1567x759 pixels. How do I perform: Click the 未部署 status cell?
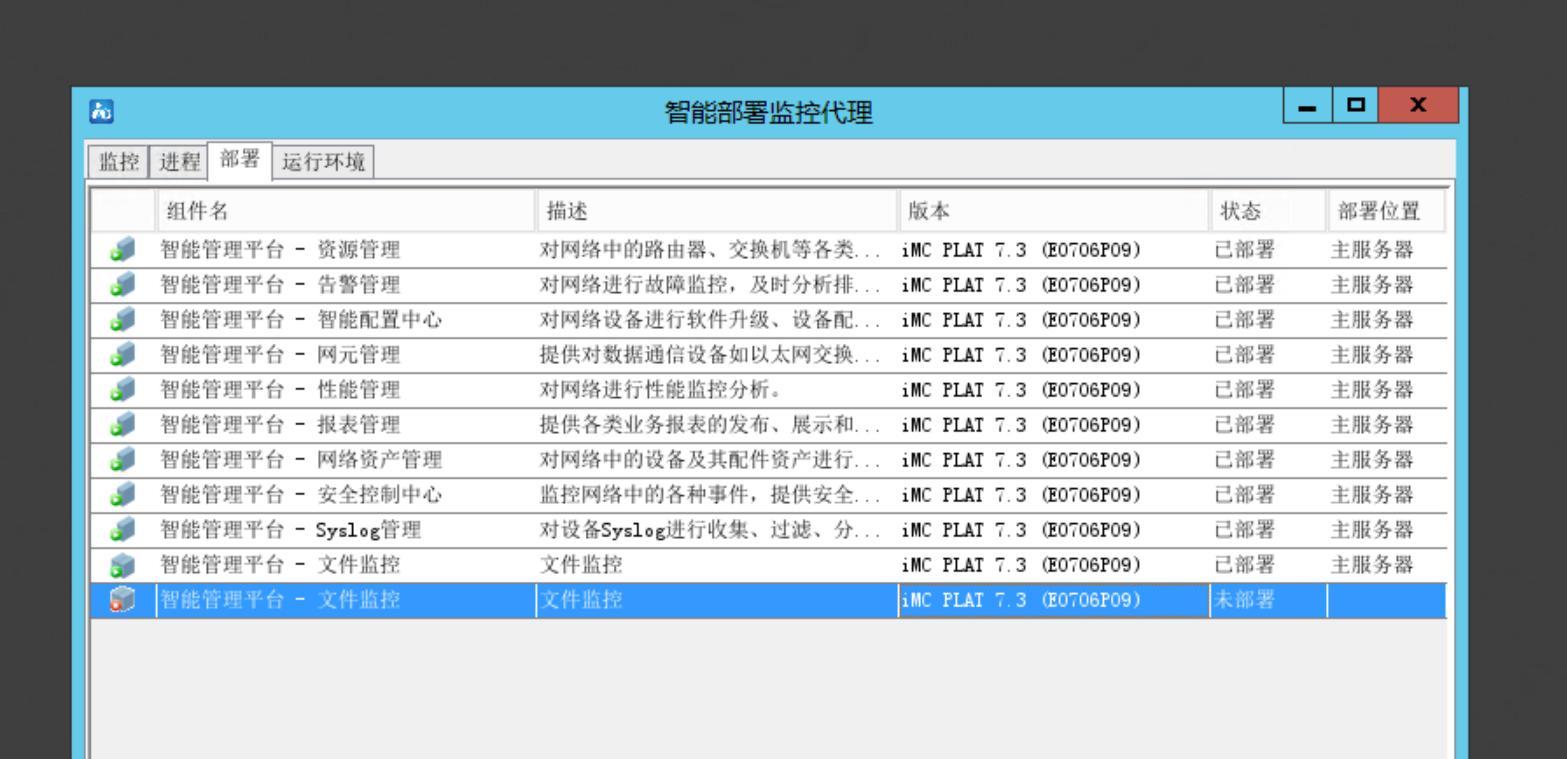click(x=1245, y=600)
